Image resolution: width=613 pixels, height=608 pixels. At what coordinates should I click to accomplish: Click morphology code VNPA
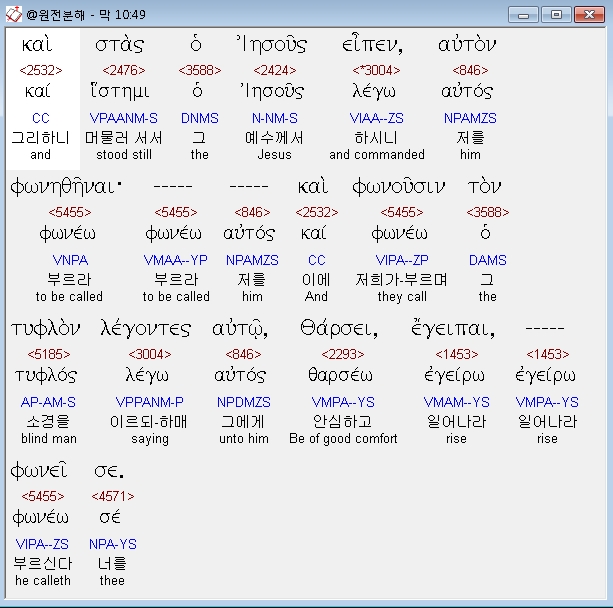pos(70,260)
